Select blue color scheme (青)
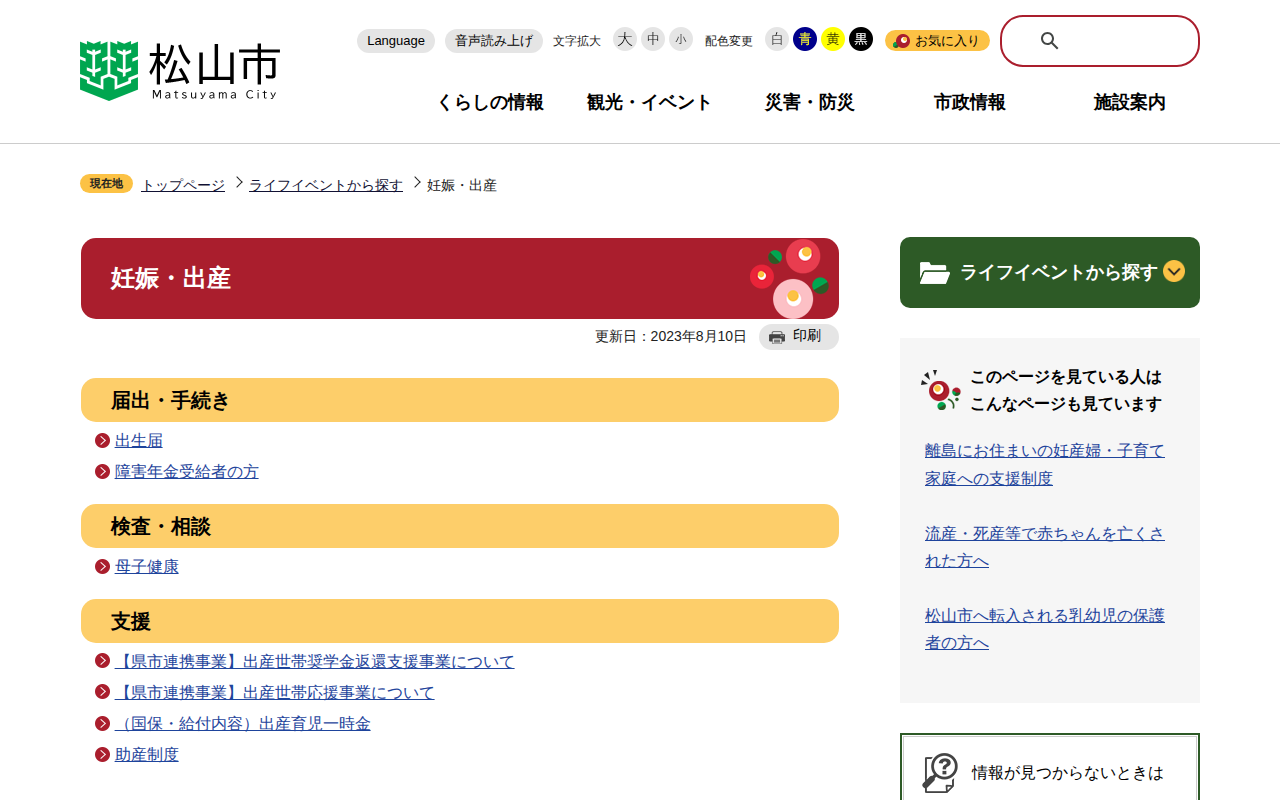 pos(805,39)
